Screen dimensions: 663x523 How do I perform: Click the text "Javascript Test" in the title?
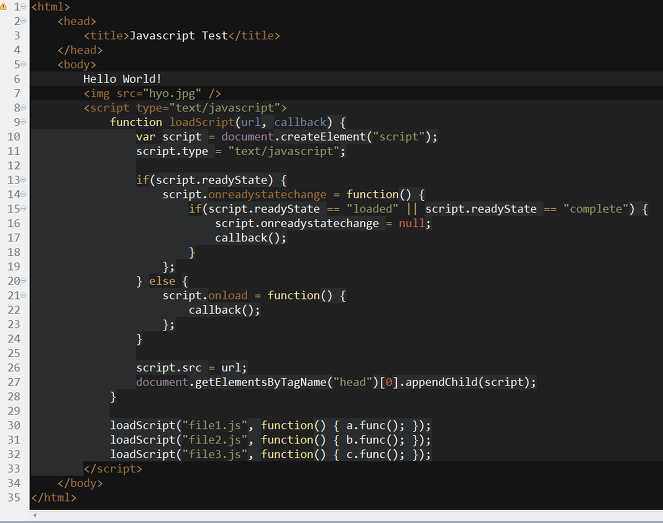click(x=178, y=36)
